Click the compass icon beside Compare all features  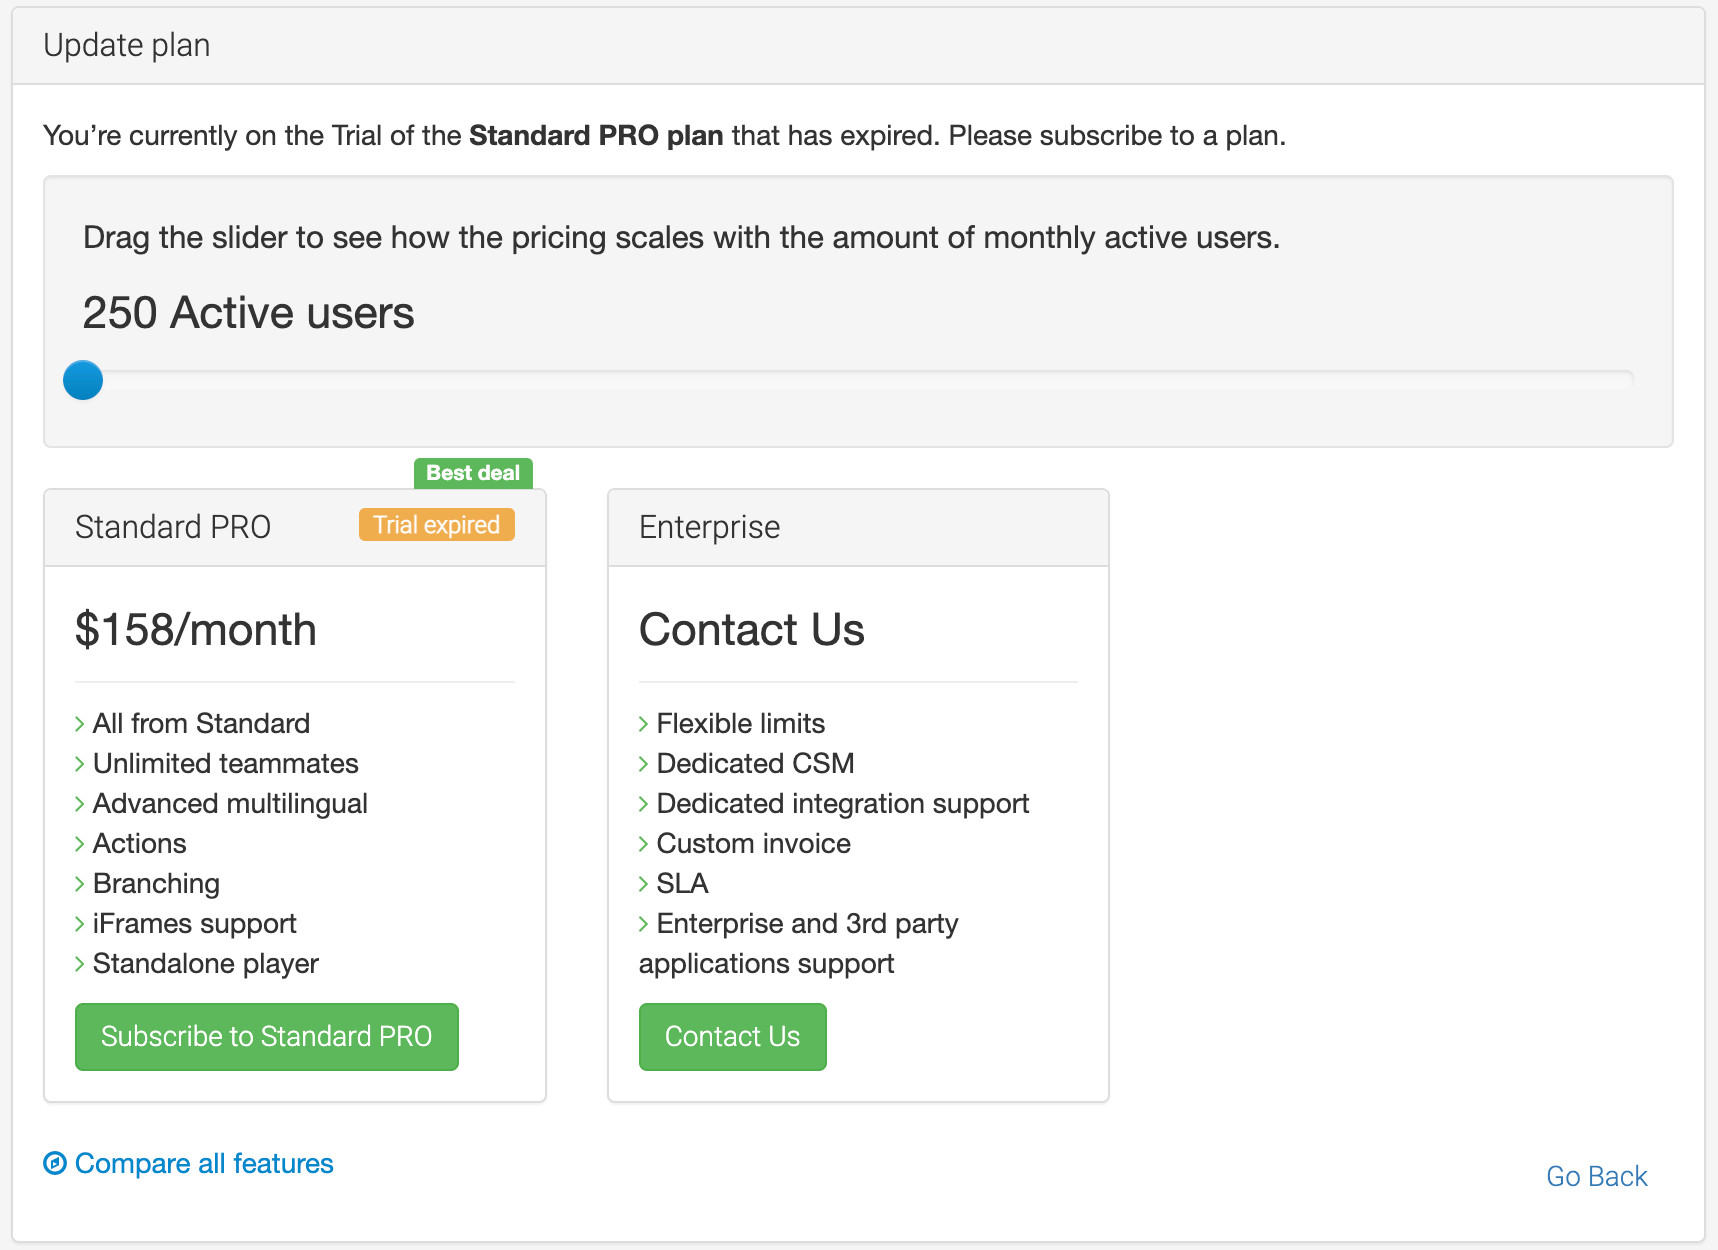(x=55, y=1163)
